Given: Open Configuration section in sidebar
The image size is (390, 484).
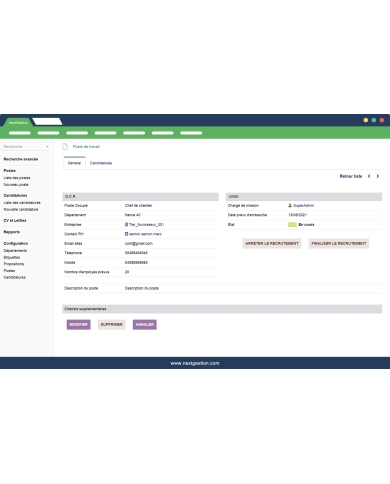Looking at the screenshot, I should pos(16,243).
